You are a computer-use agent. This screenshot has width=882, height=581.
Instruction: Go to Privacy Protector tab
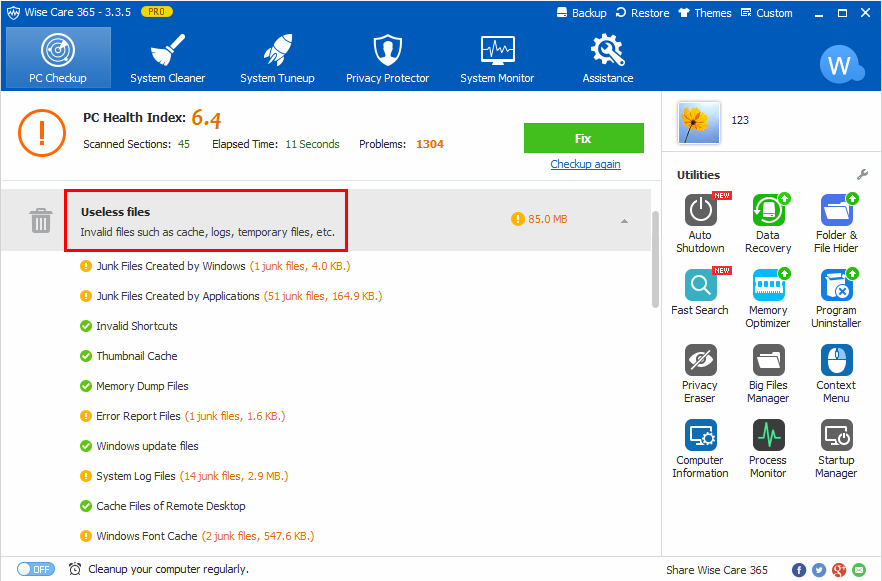coord(387,58)
